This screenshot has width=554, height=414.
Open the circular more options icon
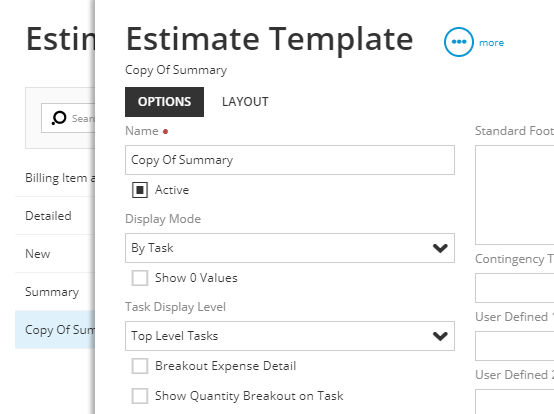tap(458, 42)
